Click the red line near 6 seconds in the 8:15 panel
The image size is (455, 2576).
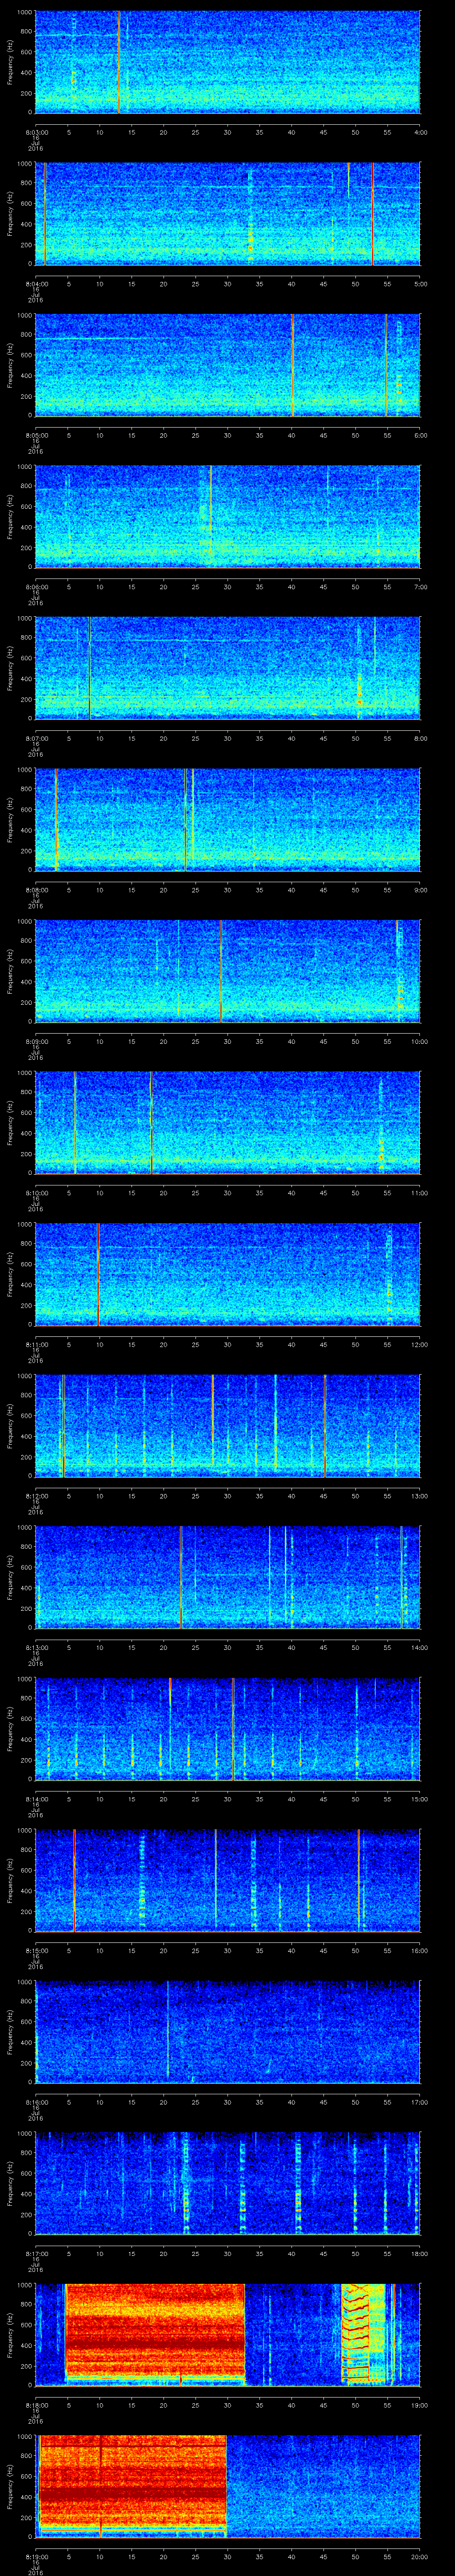click(x=74, y=1880)
